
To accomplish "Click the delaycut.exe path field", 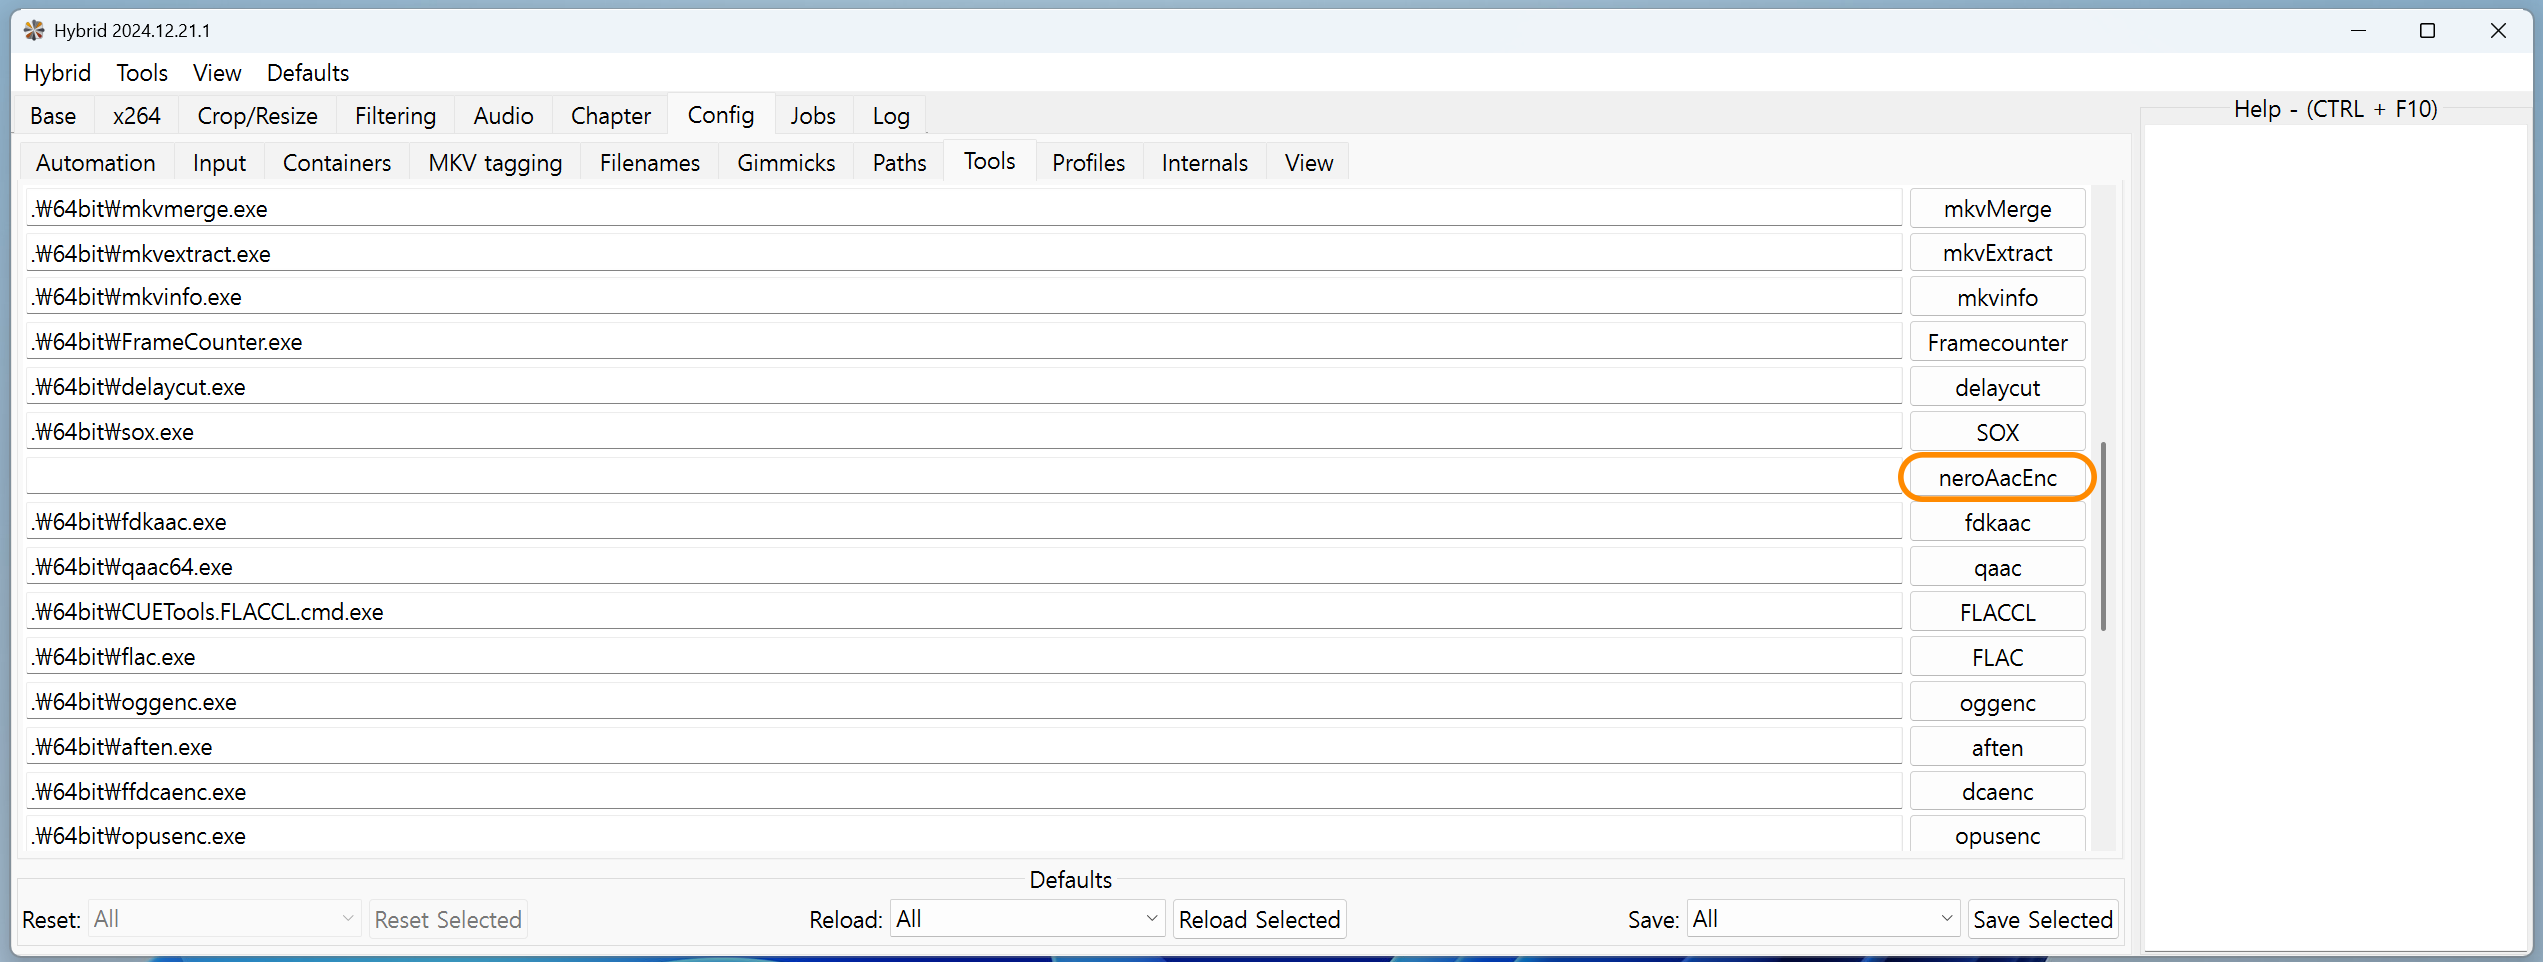I will click(x=964, y=387).
